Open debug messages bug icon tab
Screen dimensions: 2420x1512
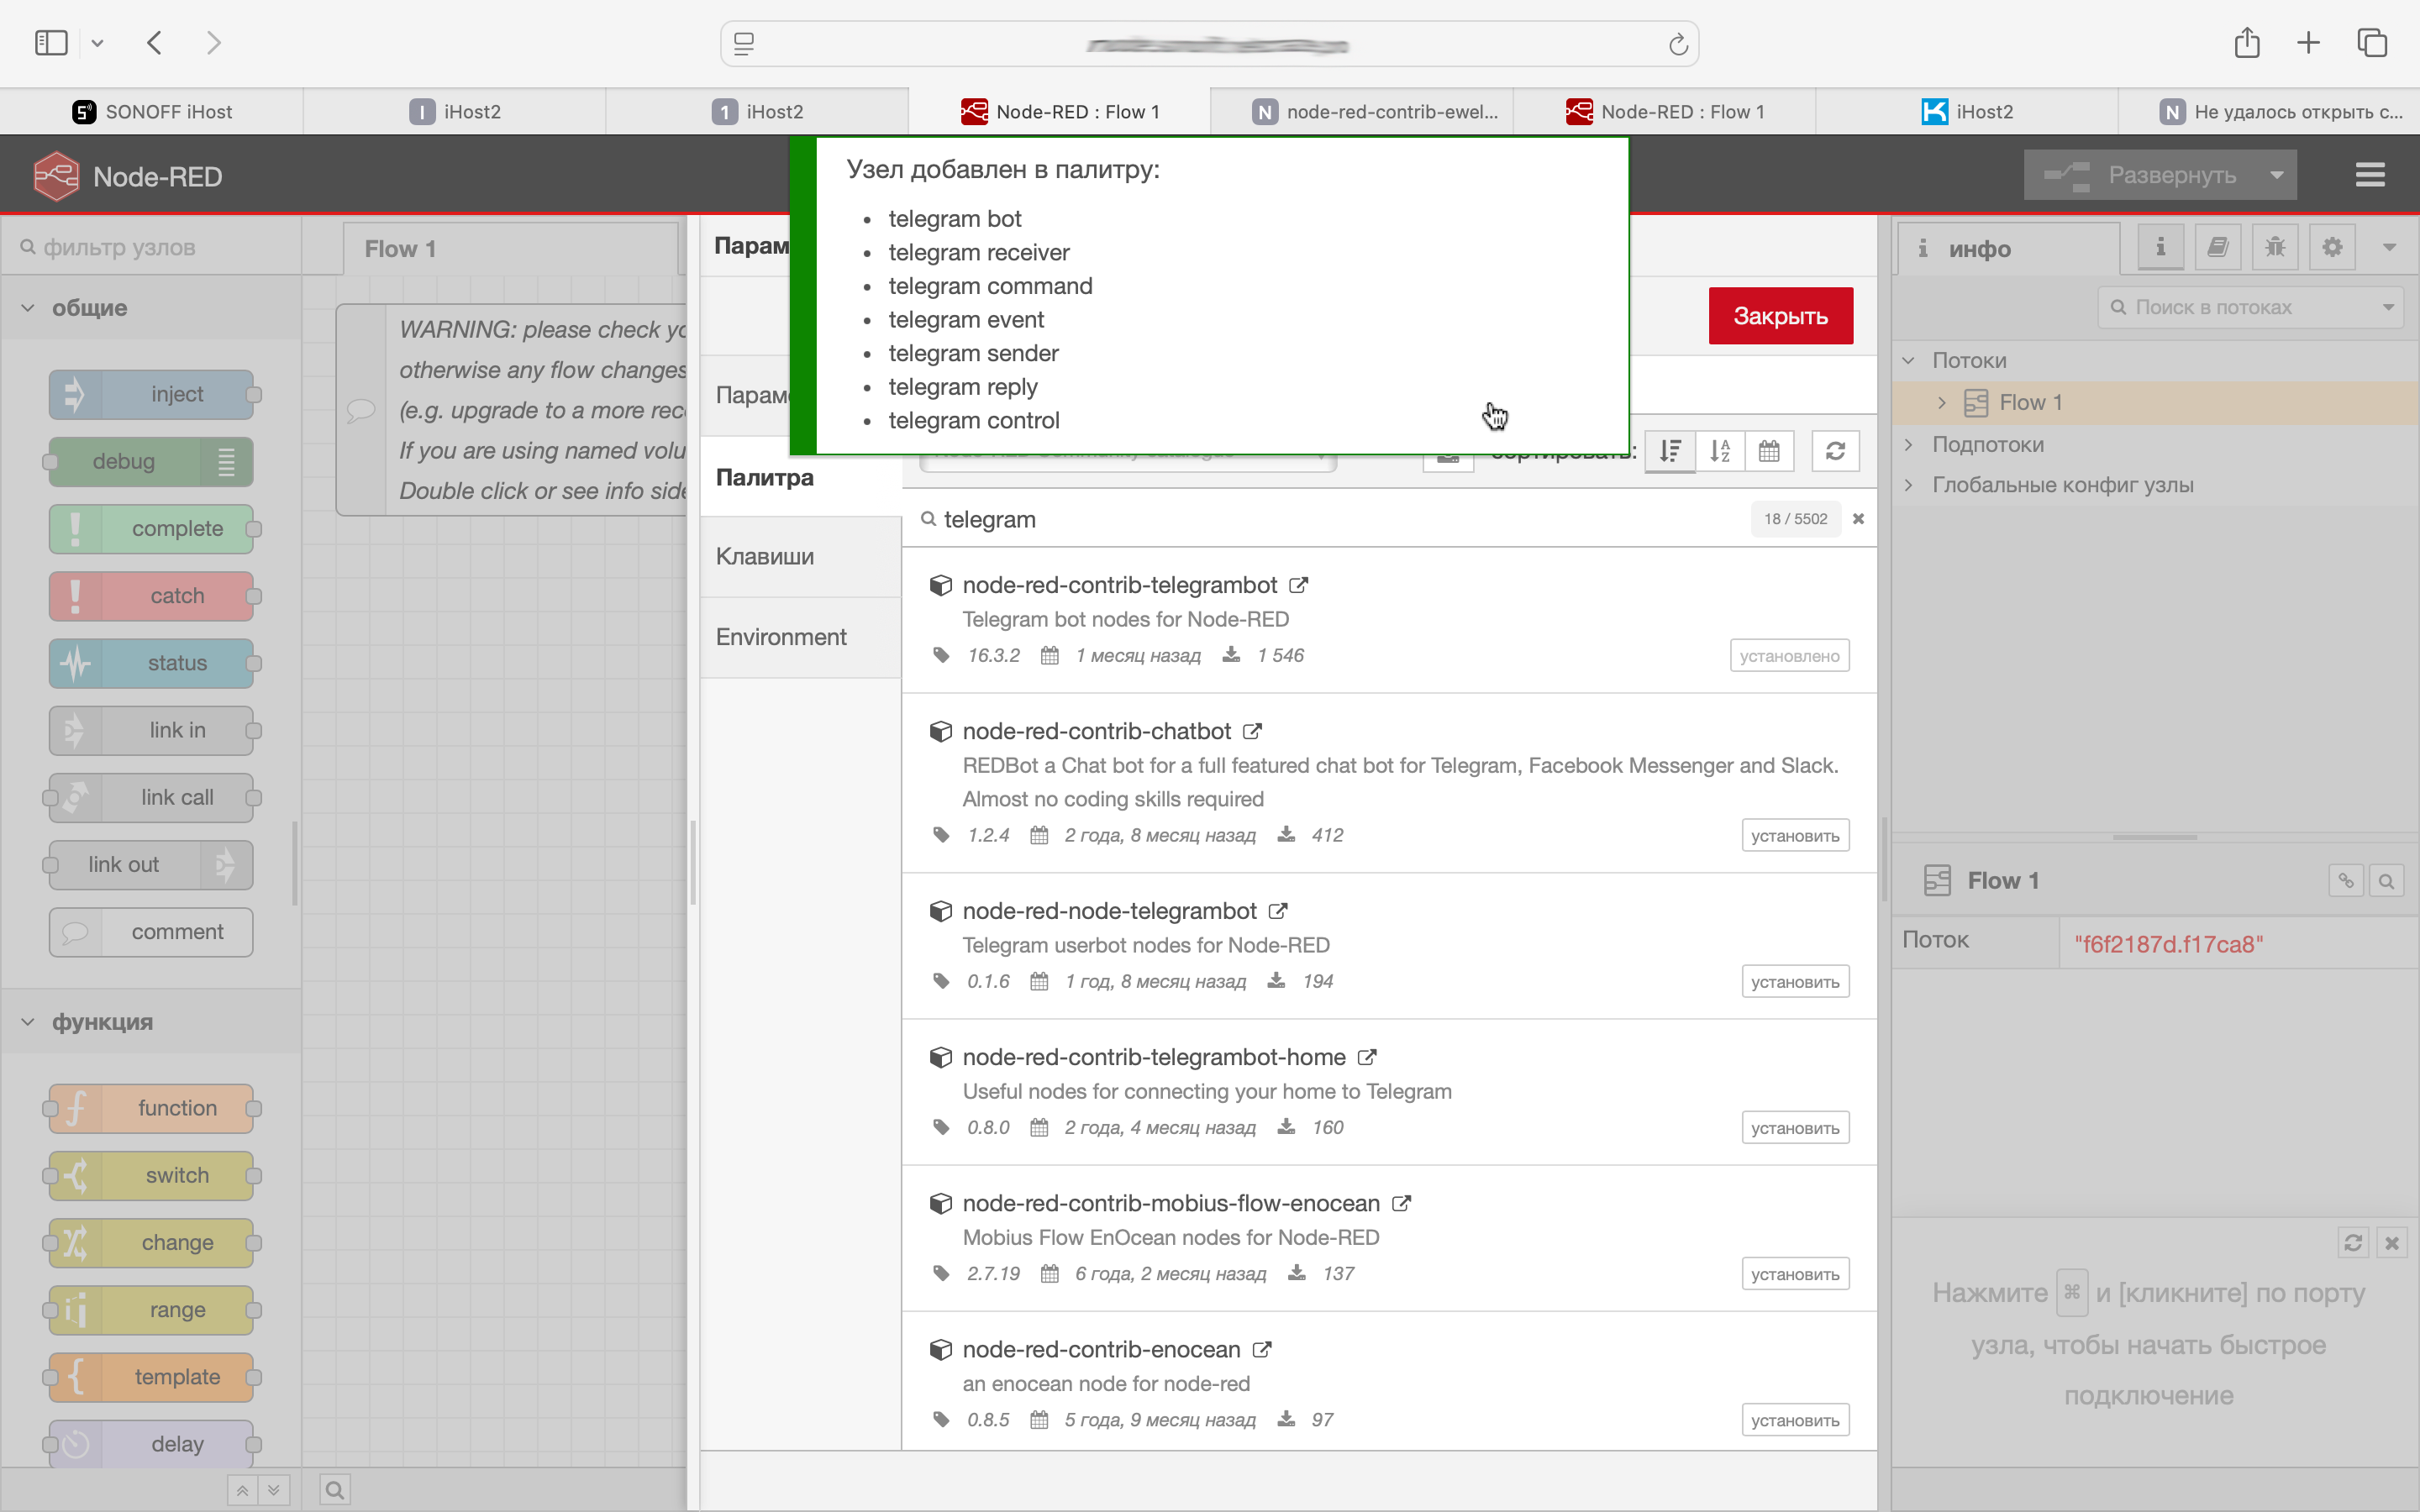click(x=2275, y=247)
